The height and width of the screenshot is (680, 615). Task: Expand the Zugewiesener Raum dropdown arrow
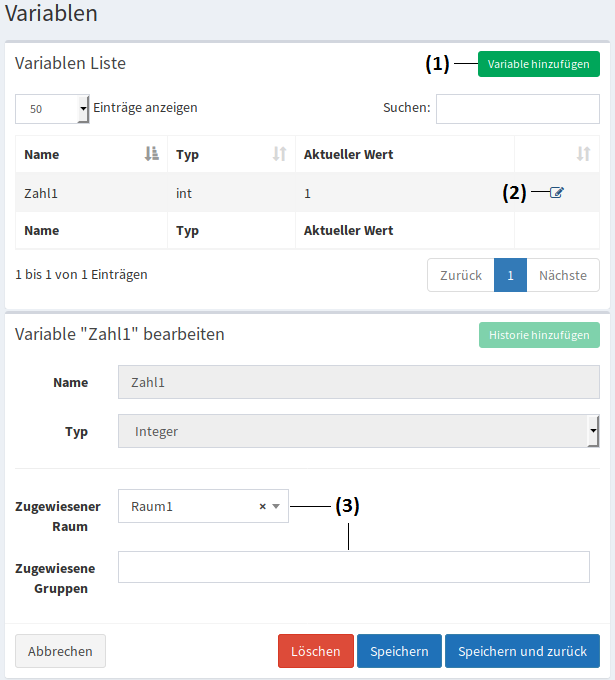(x=277, y=507)
